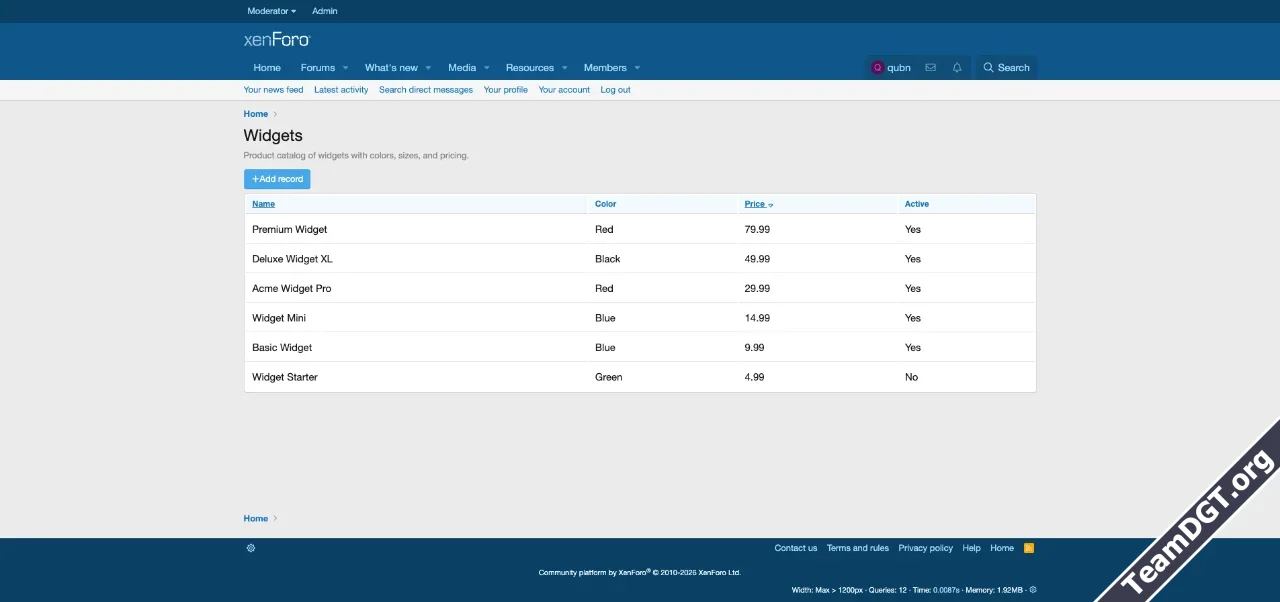Click the qubn user avatar
The width and height of the screenshot is (1280, 602).
click(x=878, y=68)
